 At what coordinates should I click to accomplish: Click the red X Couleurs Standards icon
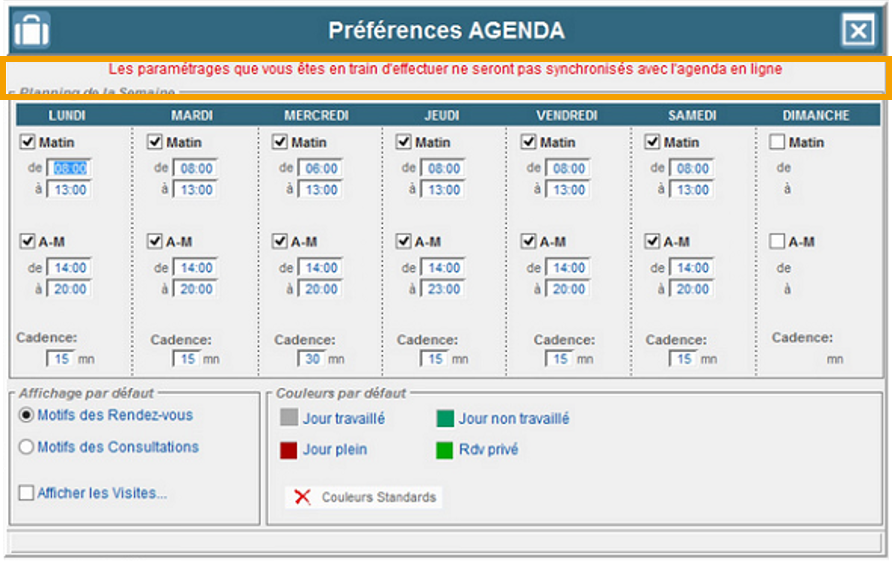pyautogui.click(x=303, y=497)
